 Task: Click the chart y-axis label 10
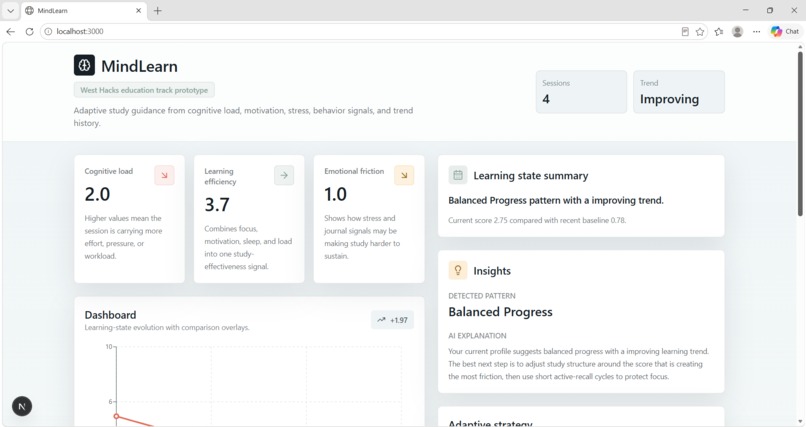pyautogui.click(x=109, y=347)
